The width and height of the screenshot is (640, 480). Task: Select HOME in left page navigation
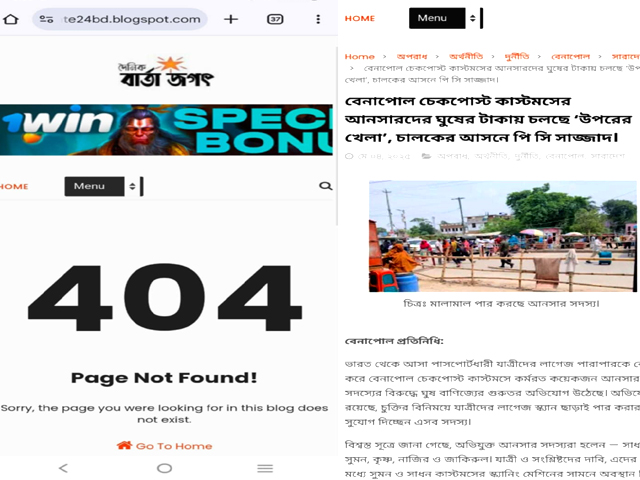[14, 187]
